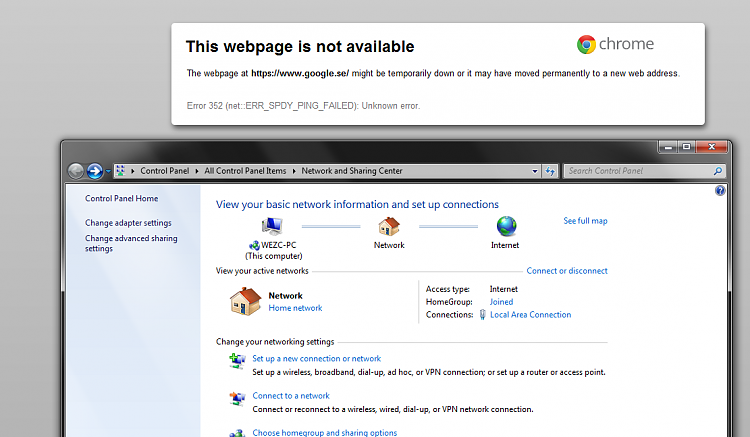Click the WEZC-PC computer icon
Image resolution: width=750 pixels, height=437 pixels.
coord(272,226)
